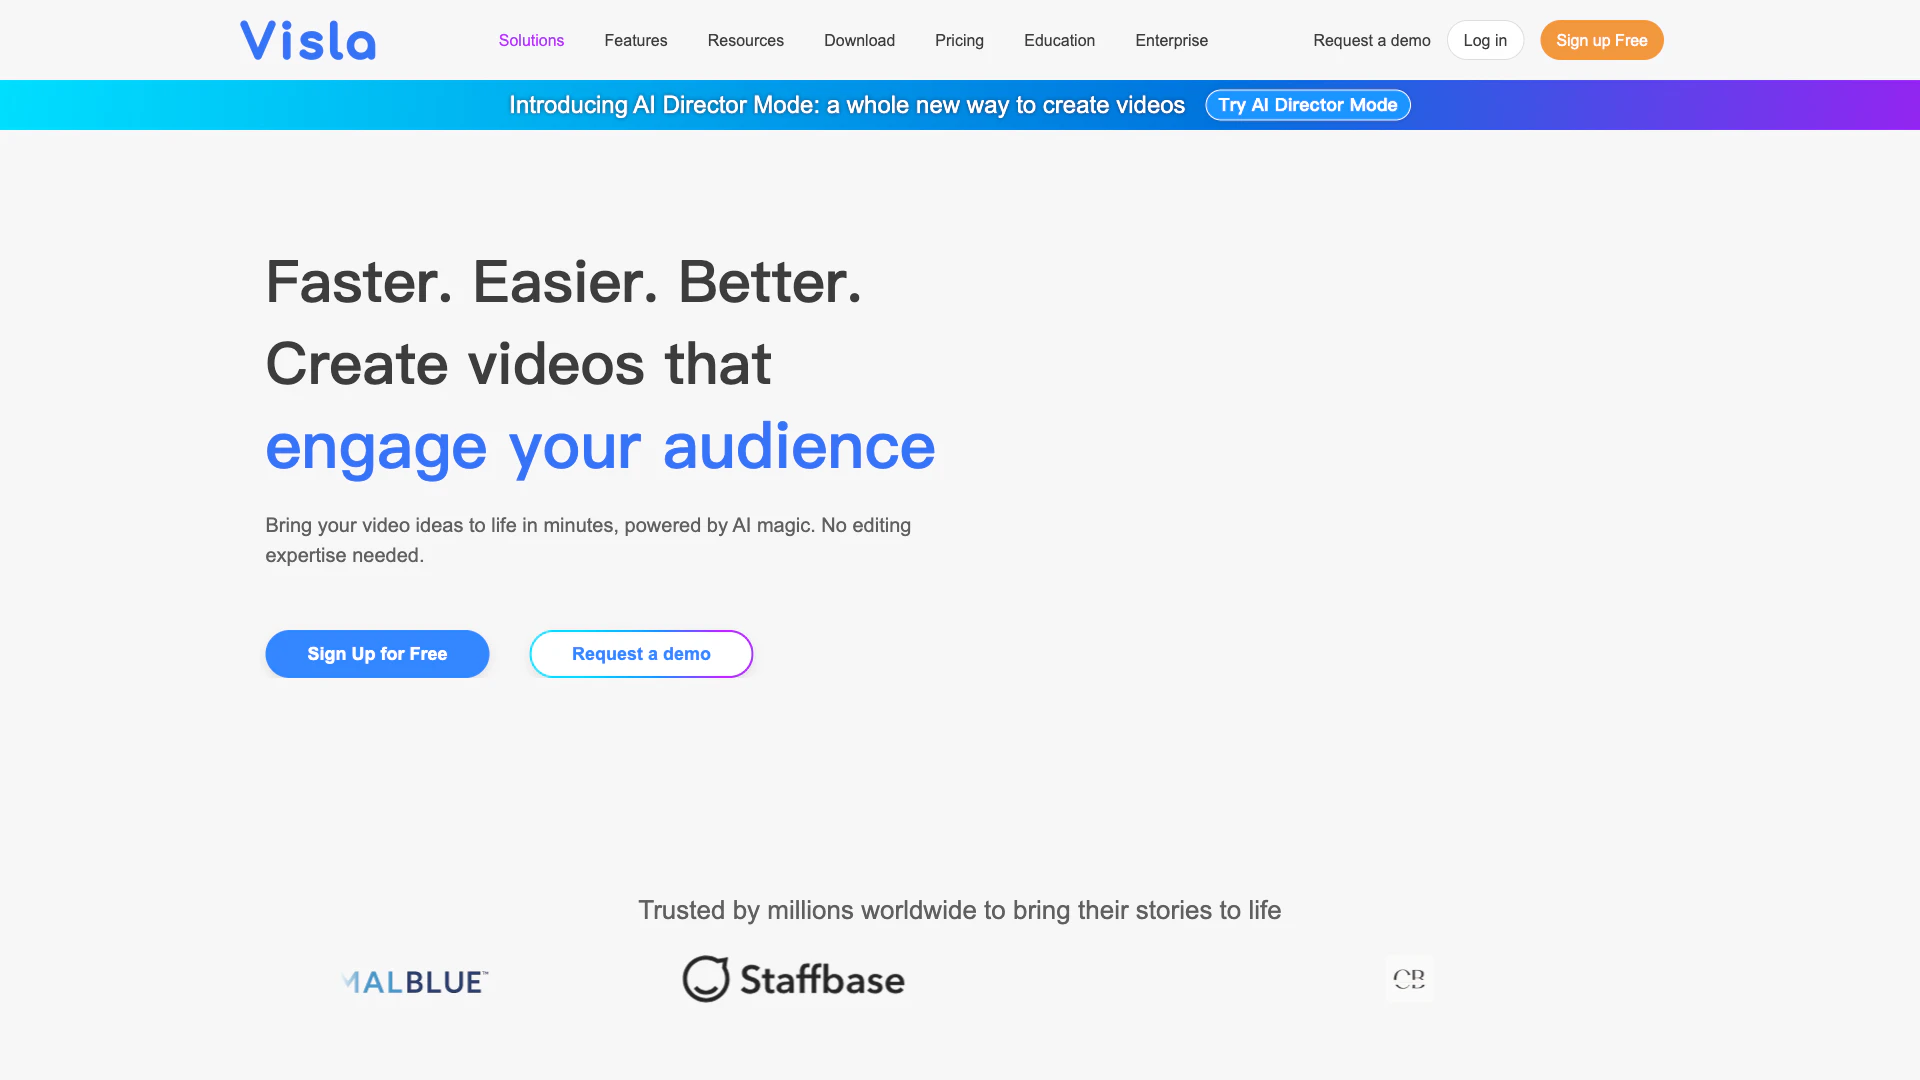Click the MALBLUE company logo

point(415,981)
